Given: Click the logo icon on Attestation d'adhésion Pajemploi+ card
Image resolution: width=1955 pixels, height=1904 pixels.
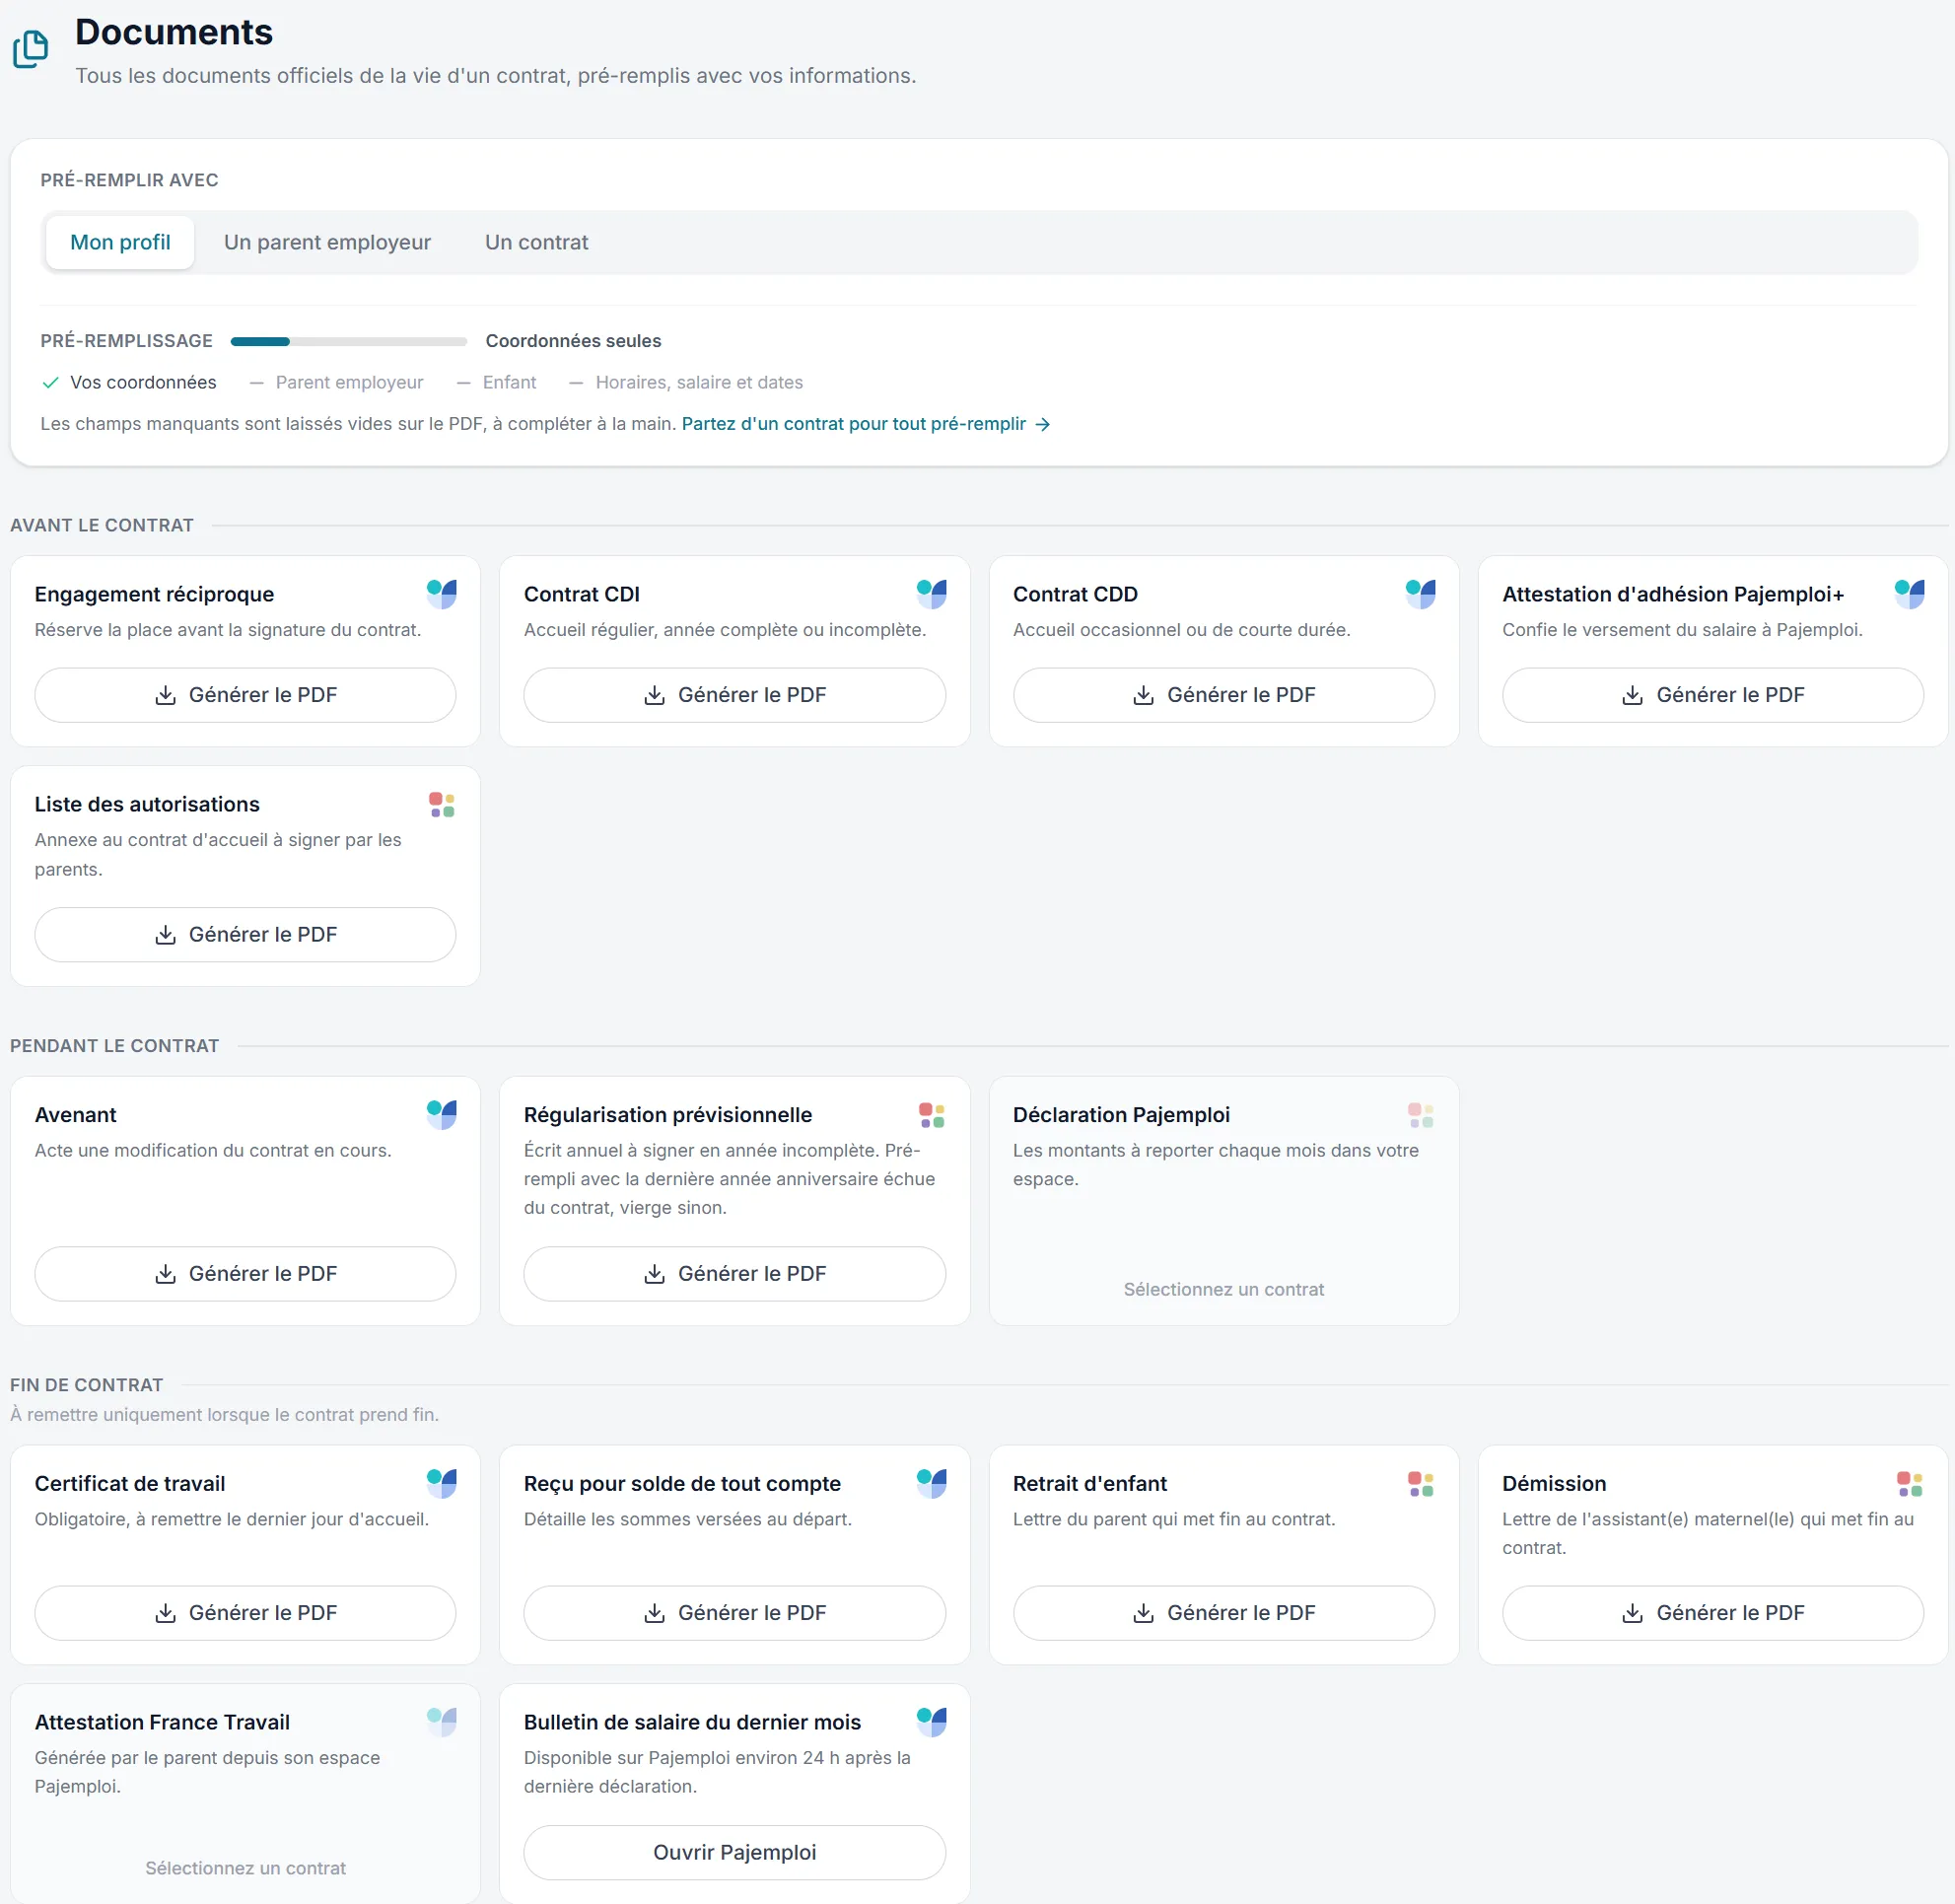Looking at the screenshot, I should (1909, 594).
